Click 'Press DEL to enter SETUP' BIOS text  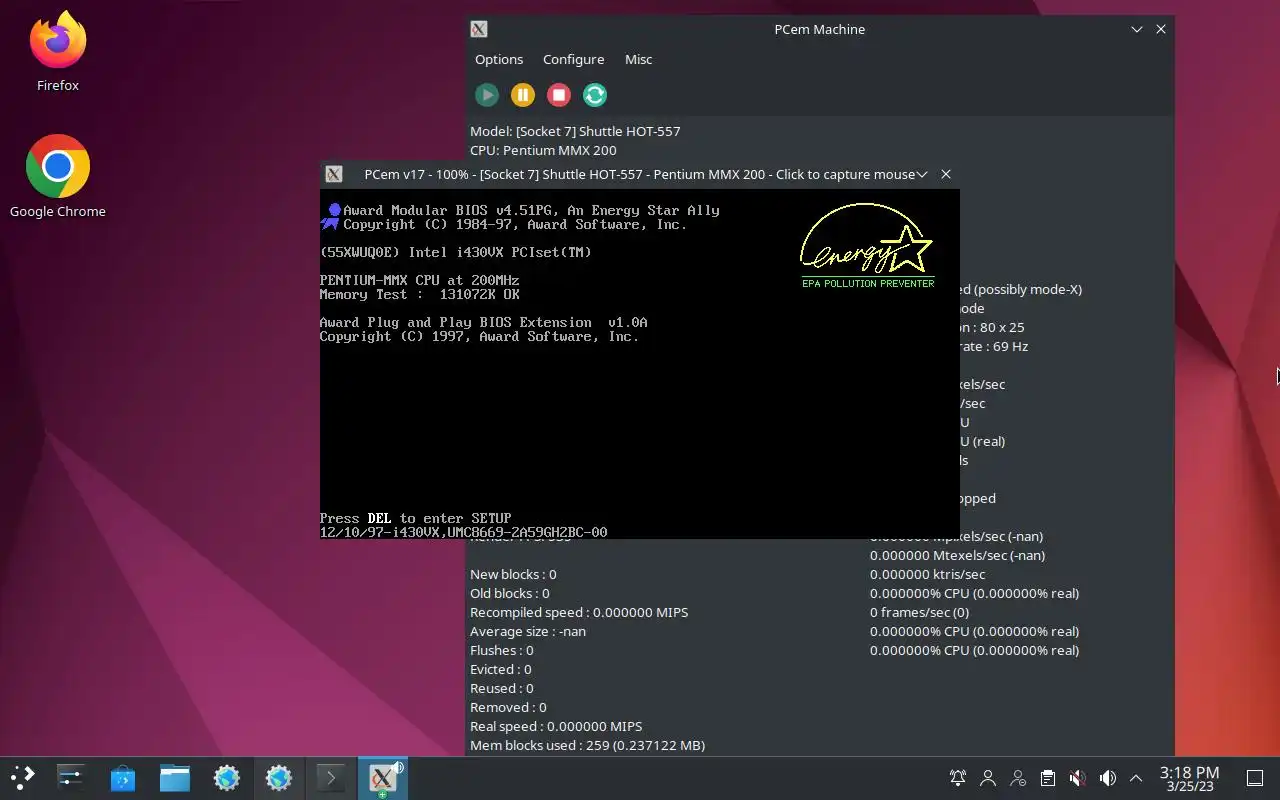pos(415,518)
